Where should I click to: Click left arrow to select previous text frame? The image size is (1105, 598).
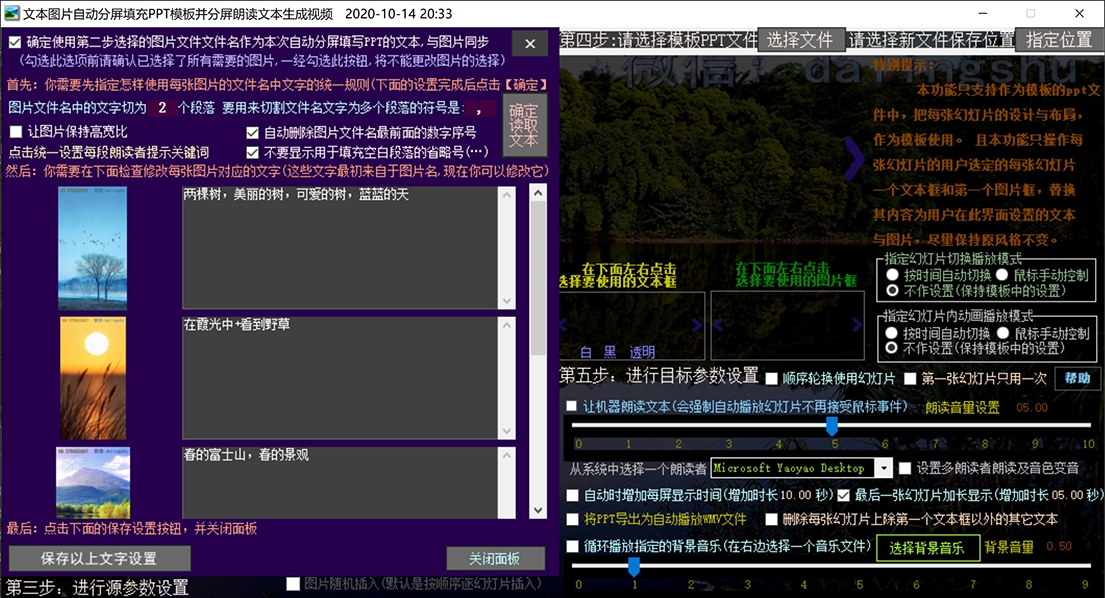(561, 325)
